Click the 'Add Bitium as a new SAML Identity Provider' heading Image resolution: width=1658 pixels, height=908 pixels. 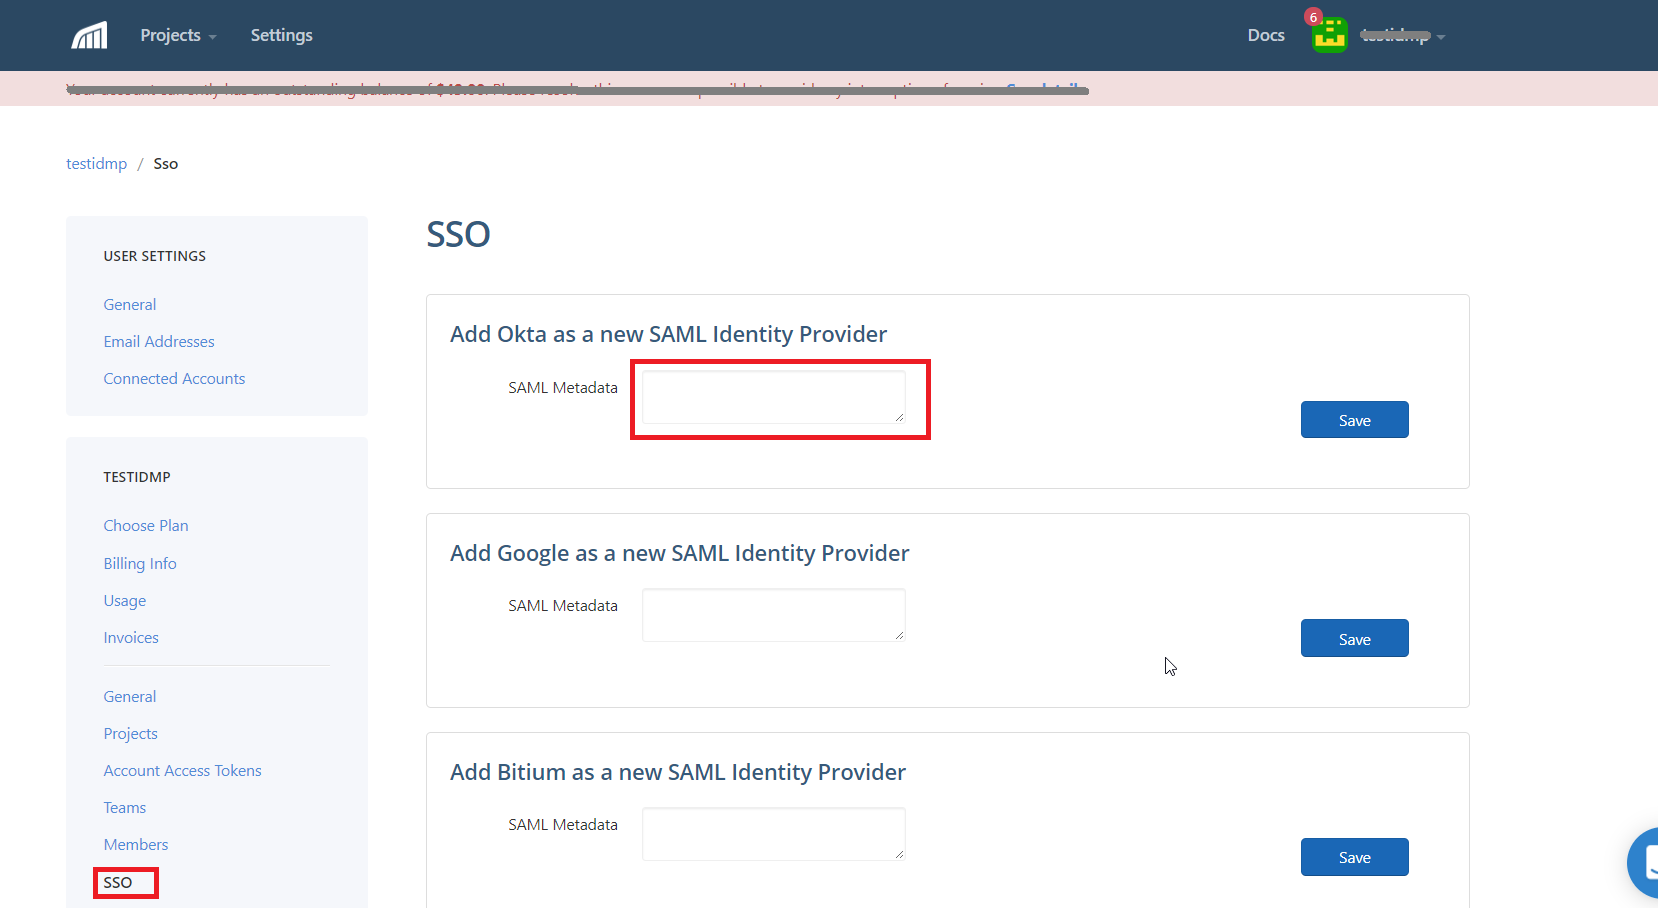point(678,772)
